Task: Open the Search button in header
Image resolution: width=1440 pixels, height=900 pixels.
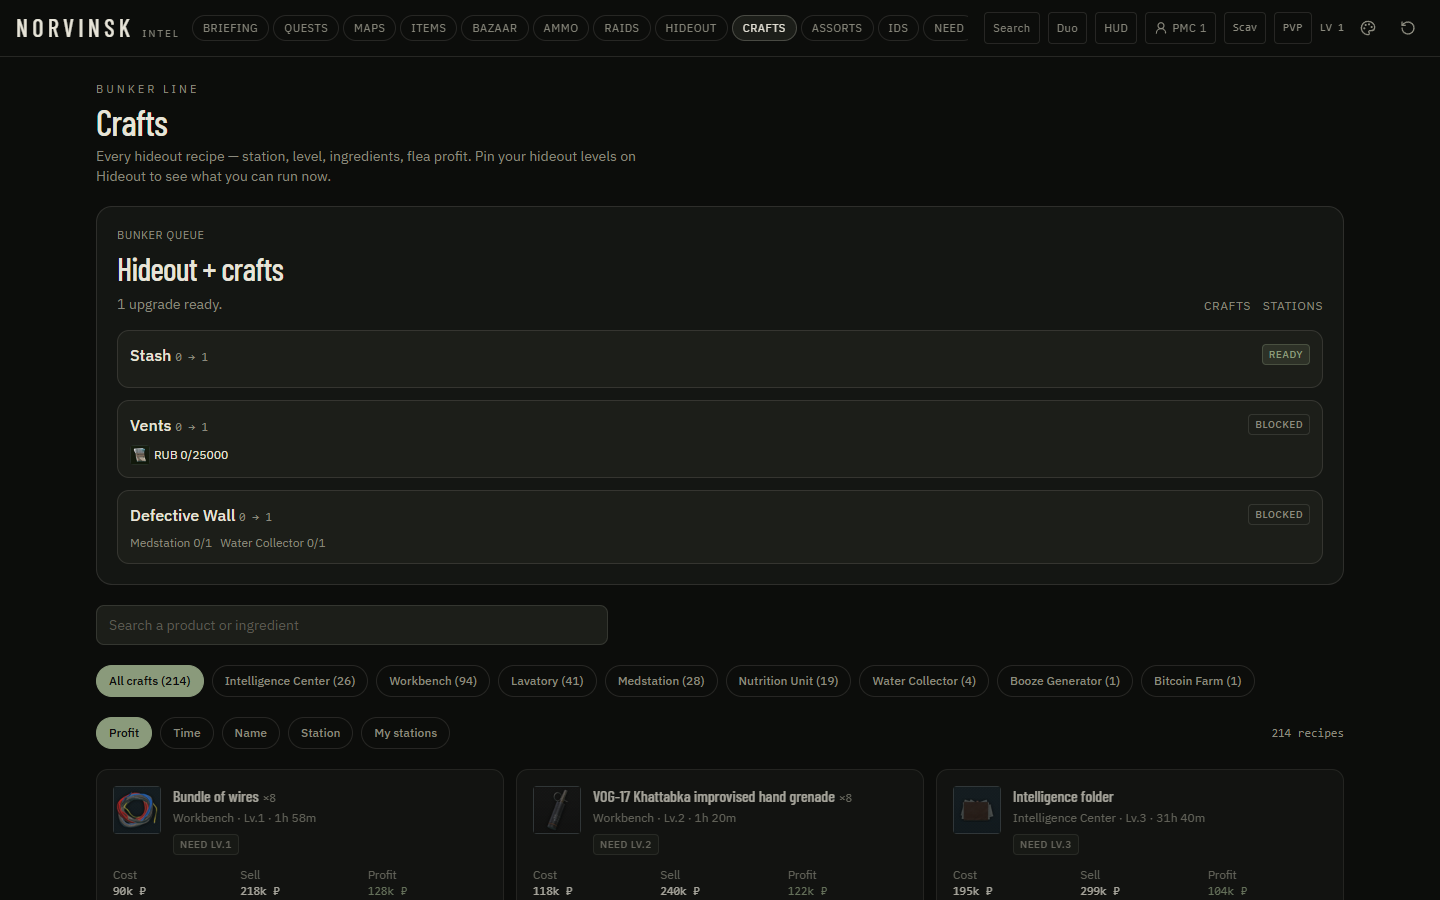Action: pyautogui.click(x=1012, y=28)
